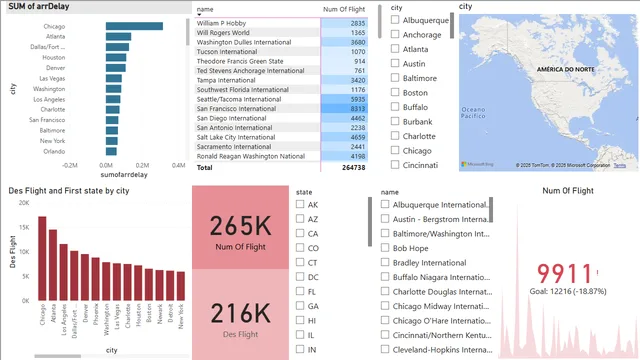The height and width of the screenshot is (360, 640).
Task: Check the AK state filter
Action: click(x=300, y=204)
